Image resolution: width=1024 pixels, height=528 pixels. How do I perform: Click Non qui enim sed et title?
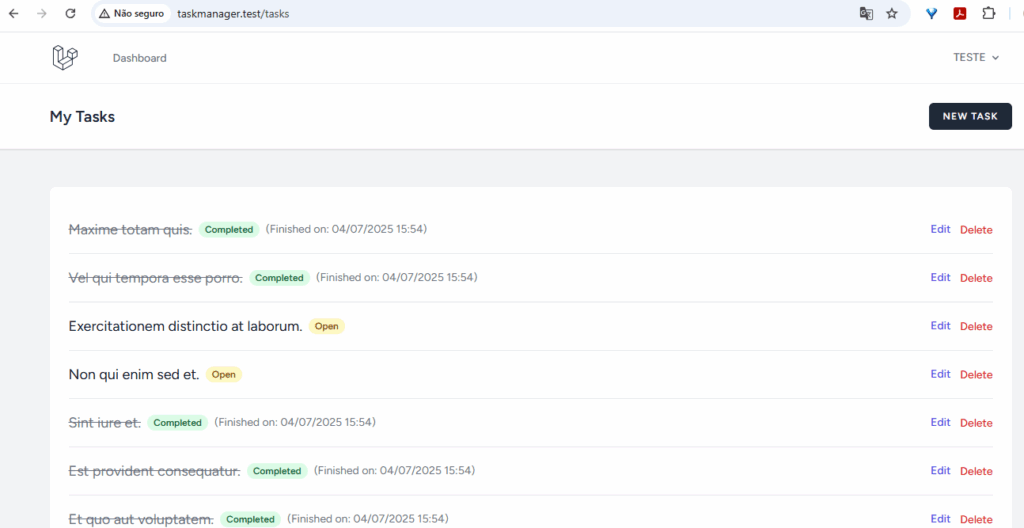click(134, 374)
